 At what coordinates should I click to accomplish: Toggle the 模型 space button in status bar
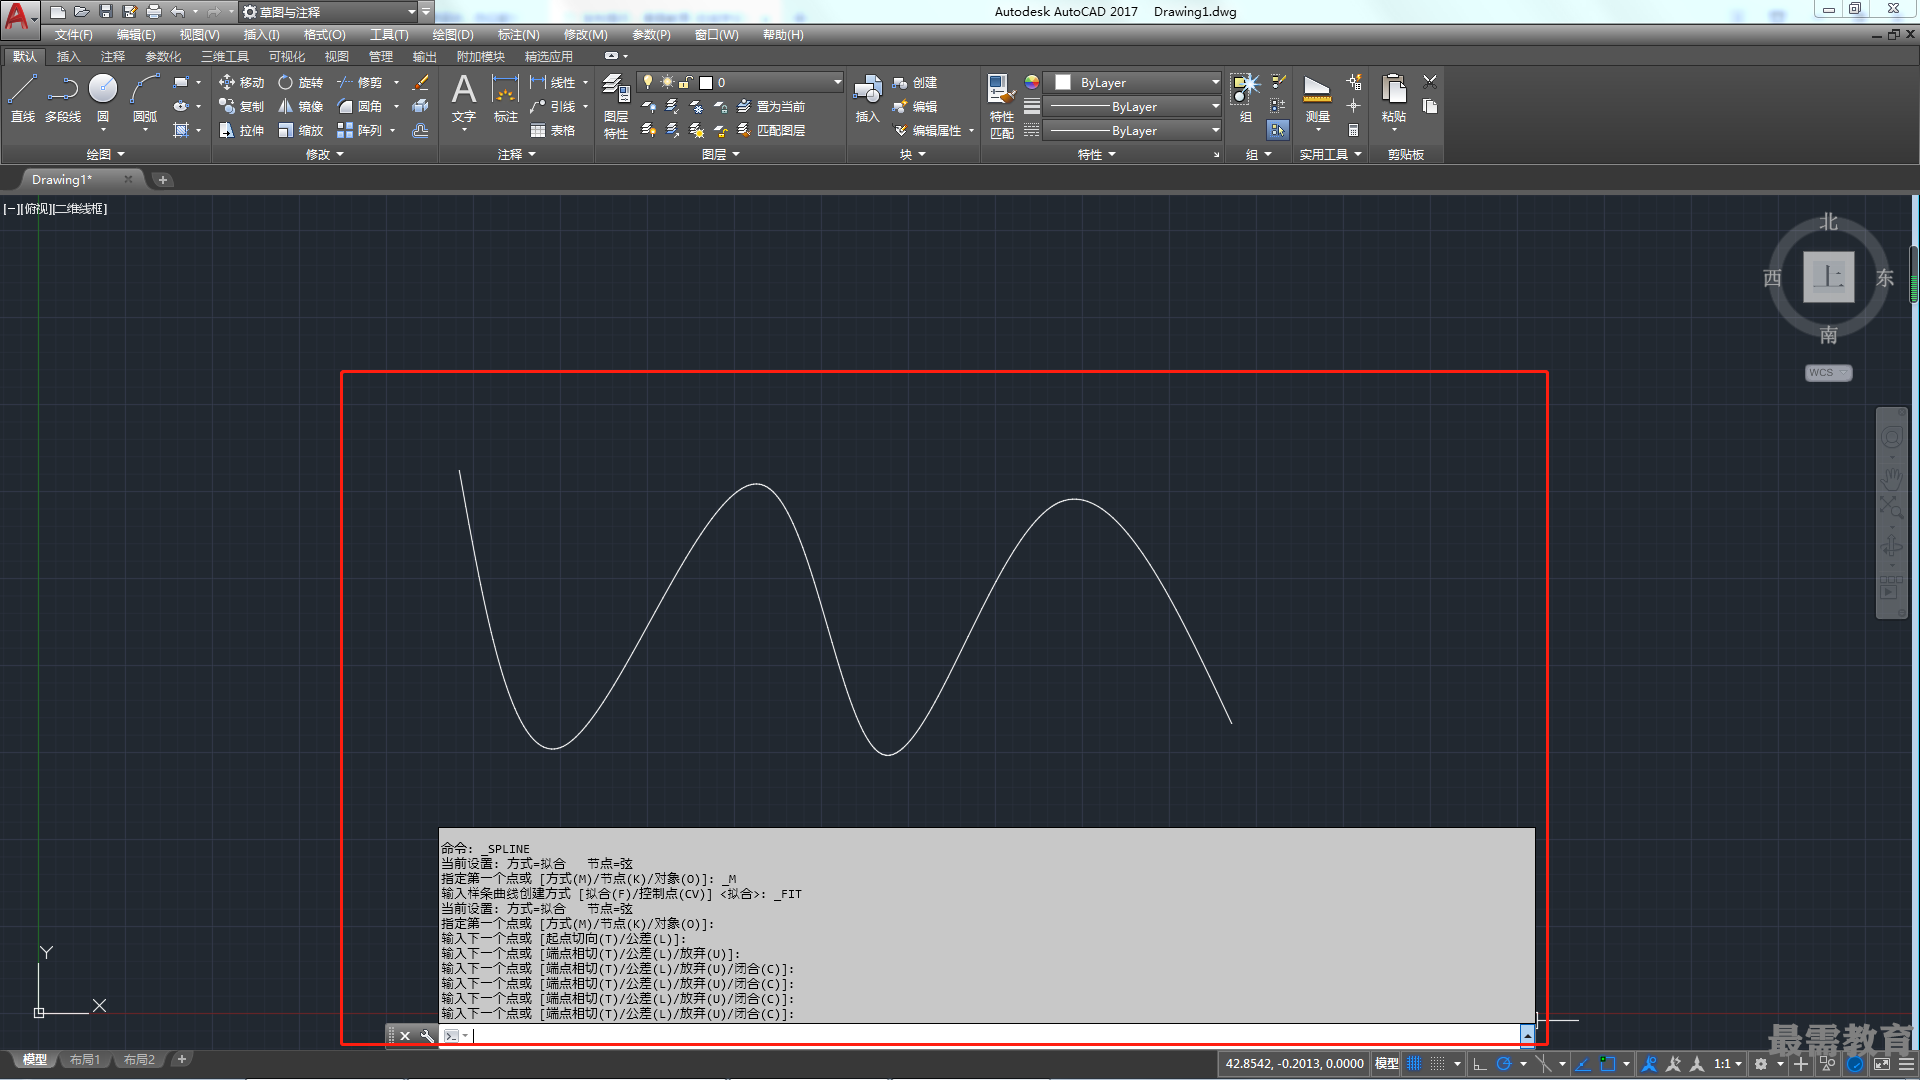1386,1064
